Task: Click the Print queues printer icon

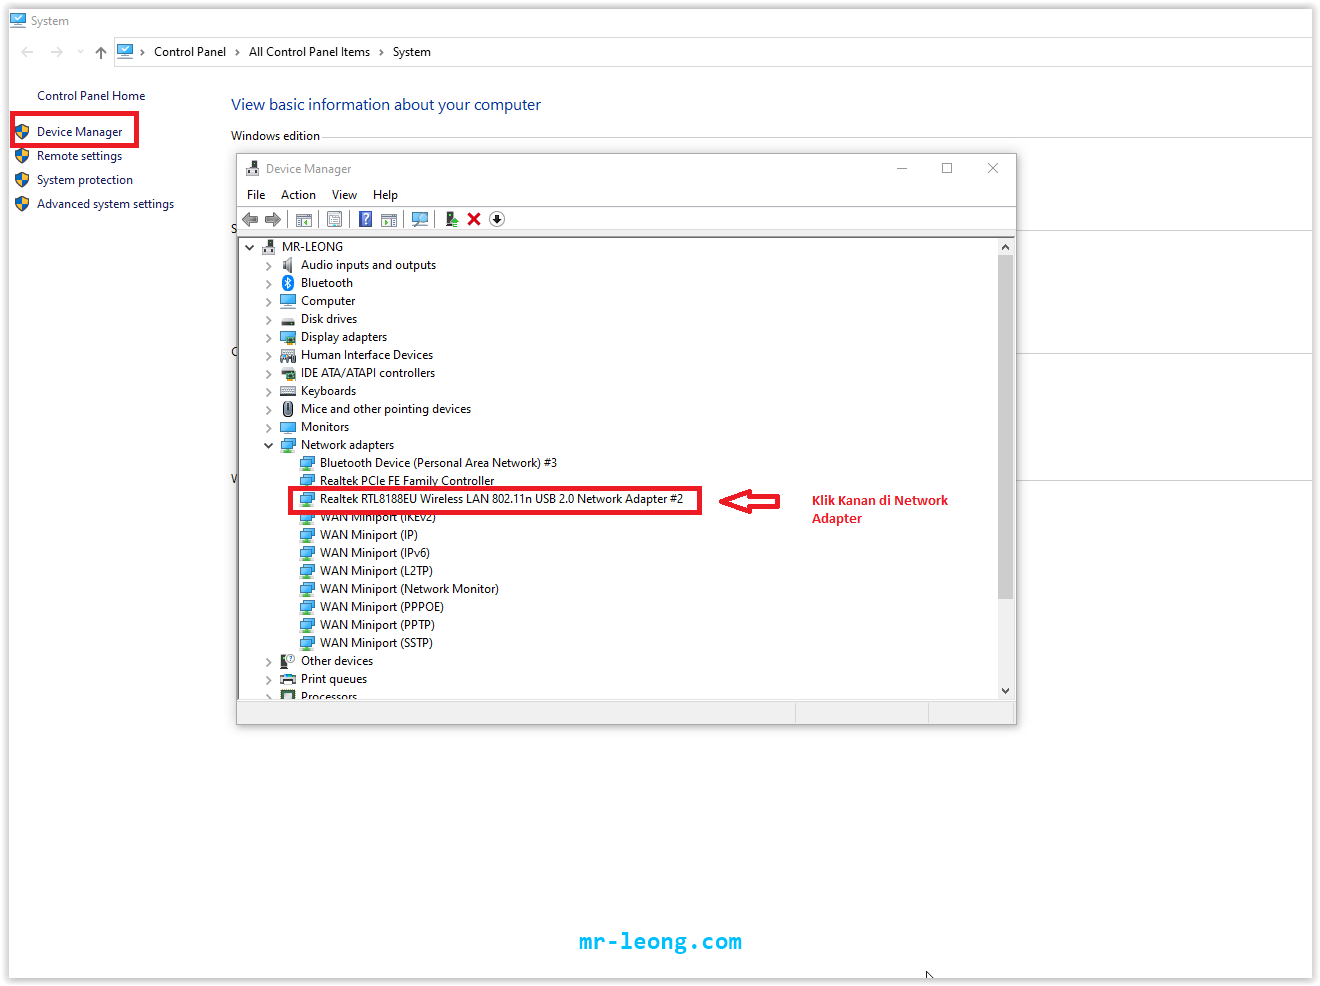Action: pyautogui.click(x=288, y=679)
